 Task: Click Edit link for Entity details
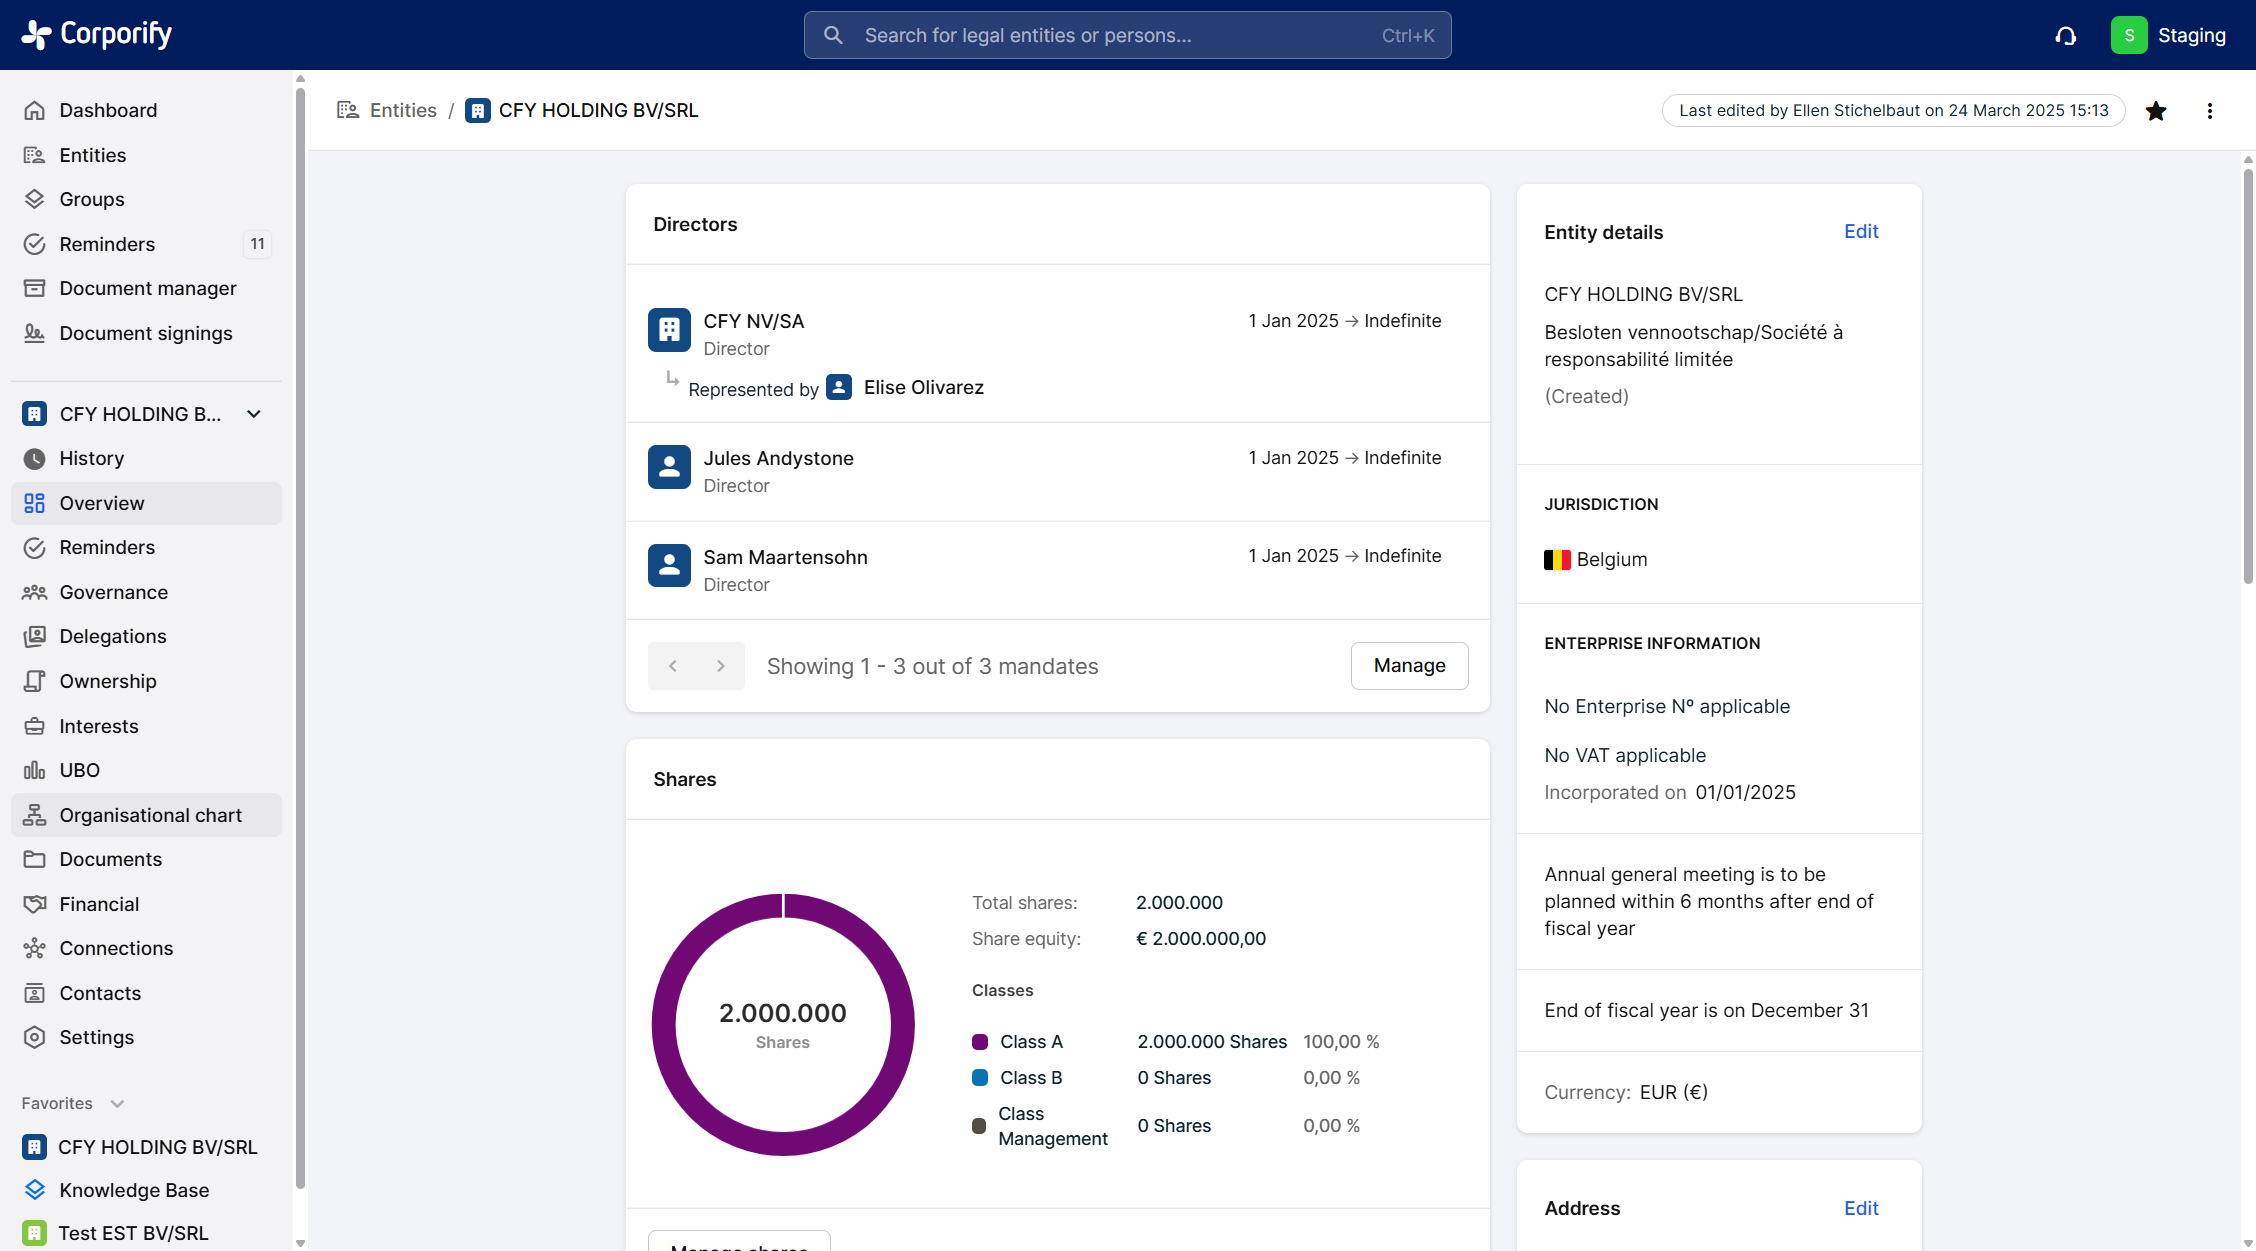[x=1861, y=232]
